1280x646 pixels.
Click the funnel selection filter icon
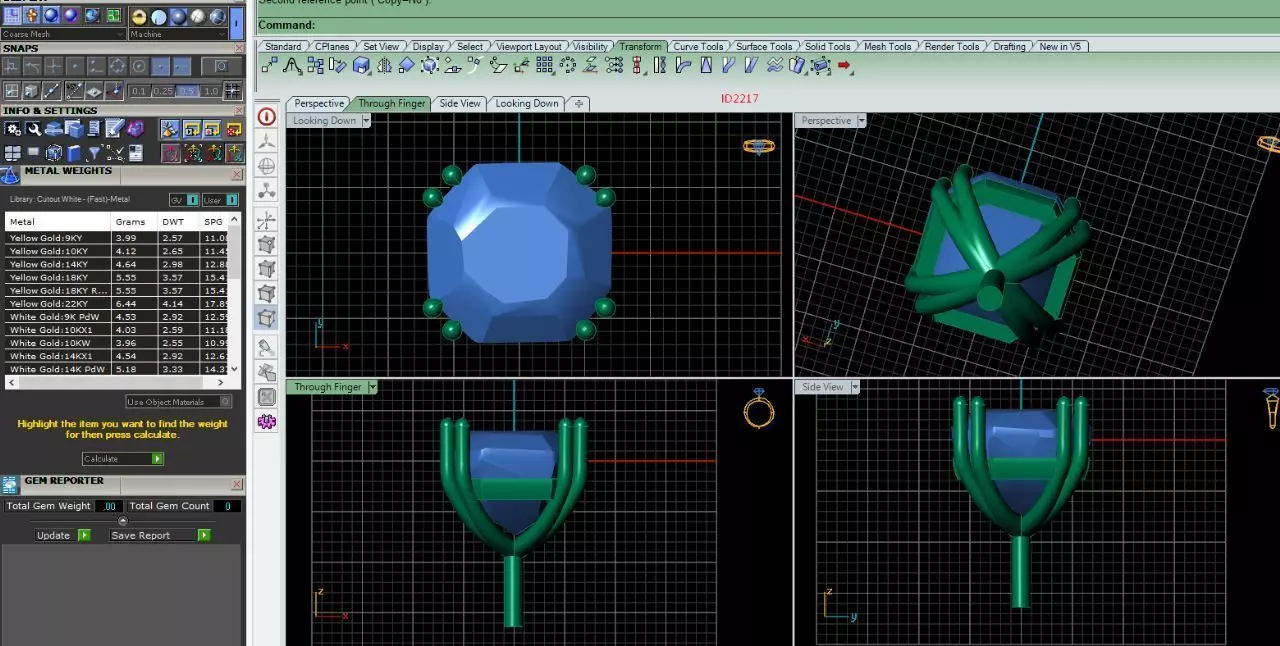pos(93,153)
